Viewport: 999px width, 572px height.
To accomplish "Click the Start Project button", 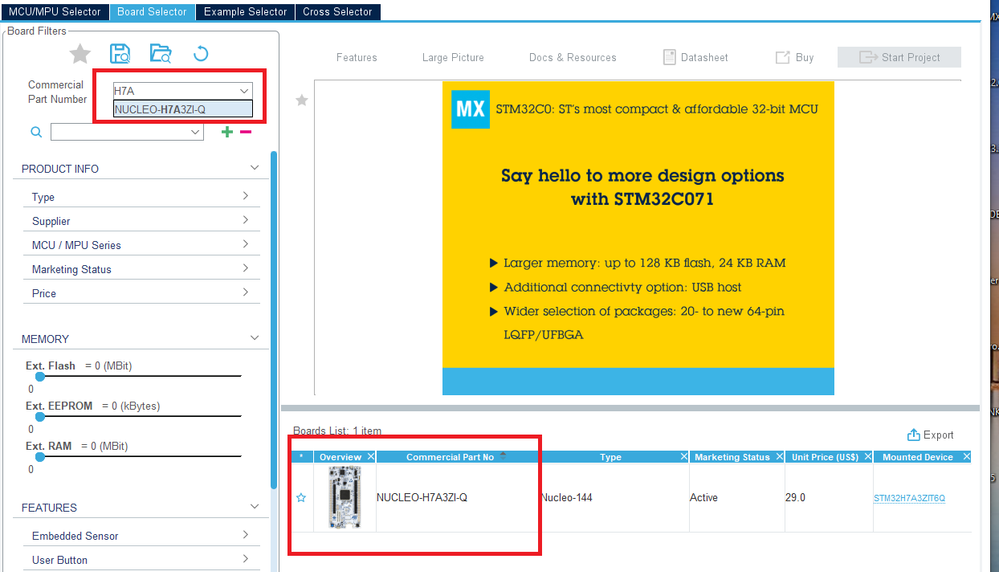I will [899, 57].
